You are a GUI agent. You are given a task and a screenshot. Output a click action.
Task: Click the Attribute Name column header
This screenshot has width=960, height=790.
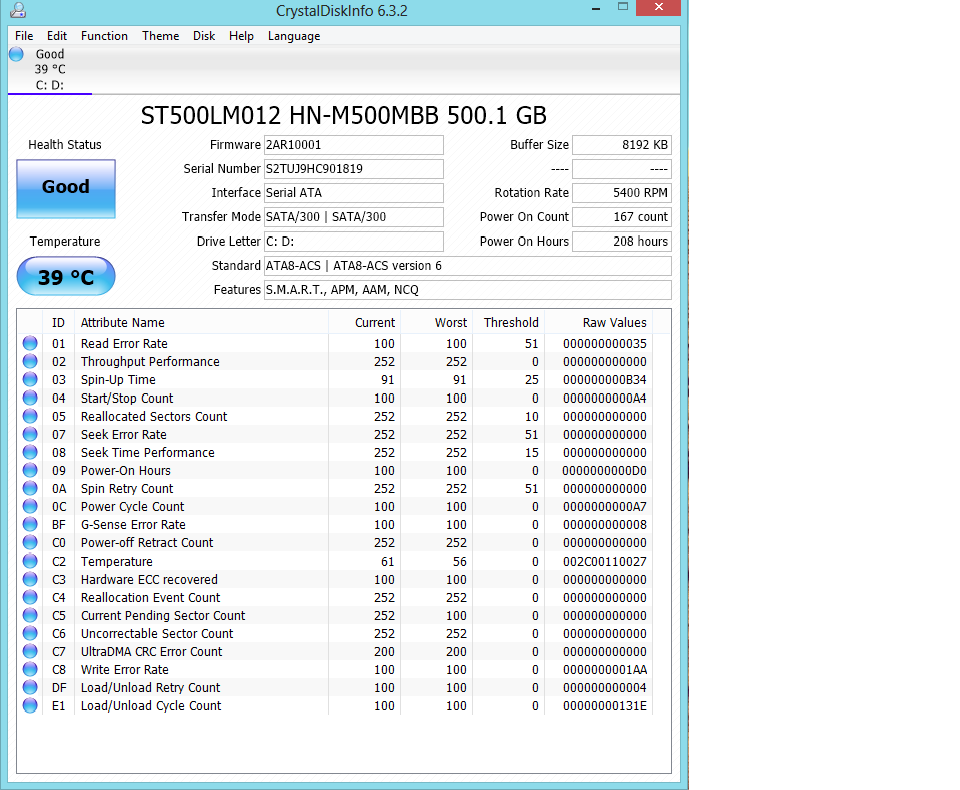click(x=201, y=323)
